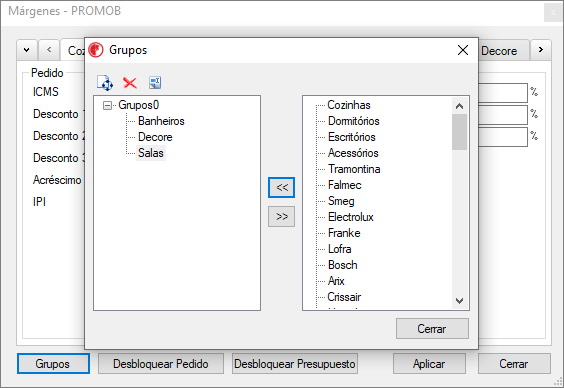Click the right list scrollbar thumb

[x=459, y=132]
